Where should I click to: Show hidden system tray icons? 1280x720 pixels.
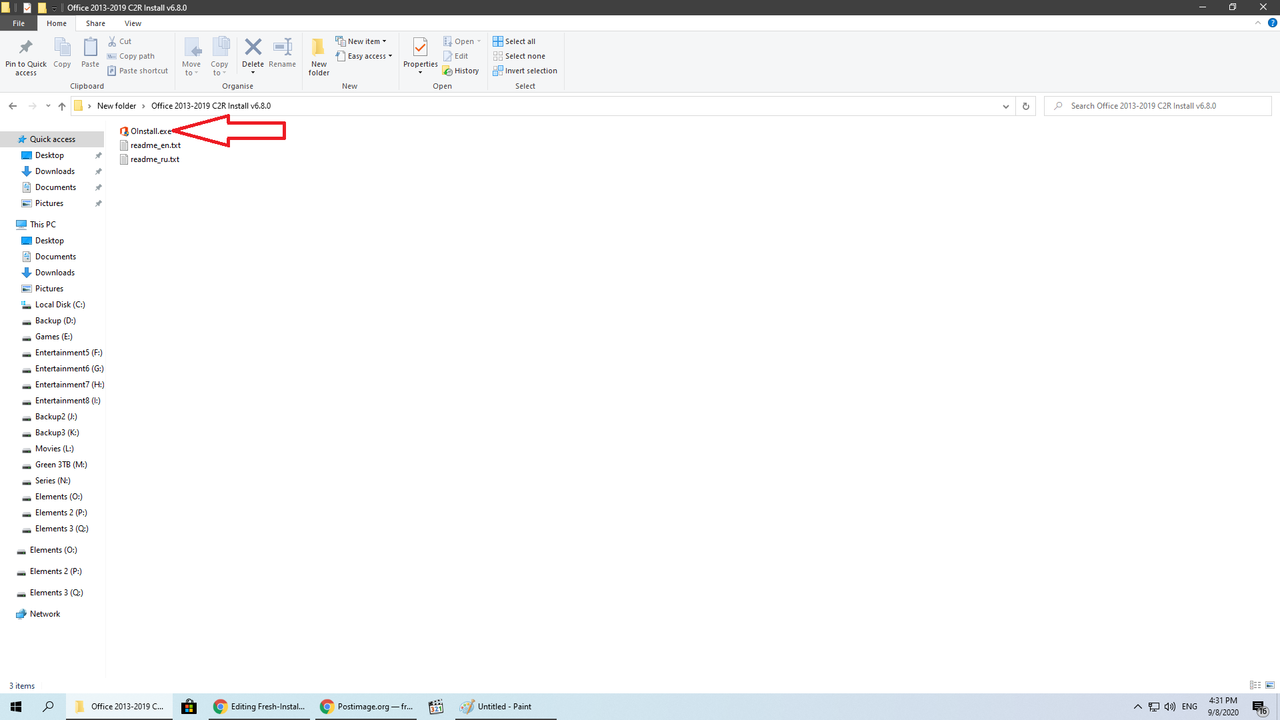1136,706
